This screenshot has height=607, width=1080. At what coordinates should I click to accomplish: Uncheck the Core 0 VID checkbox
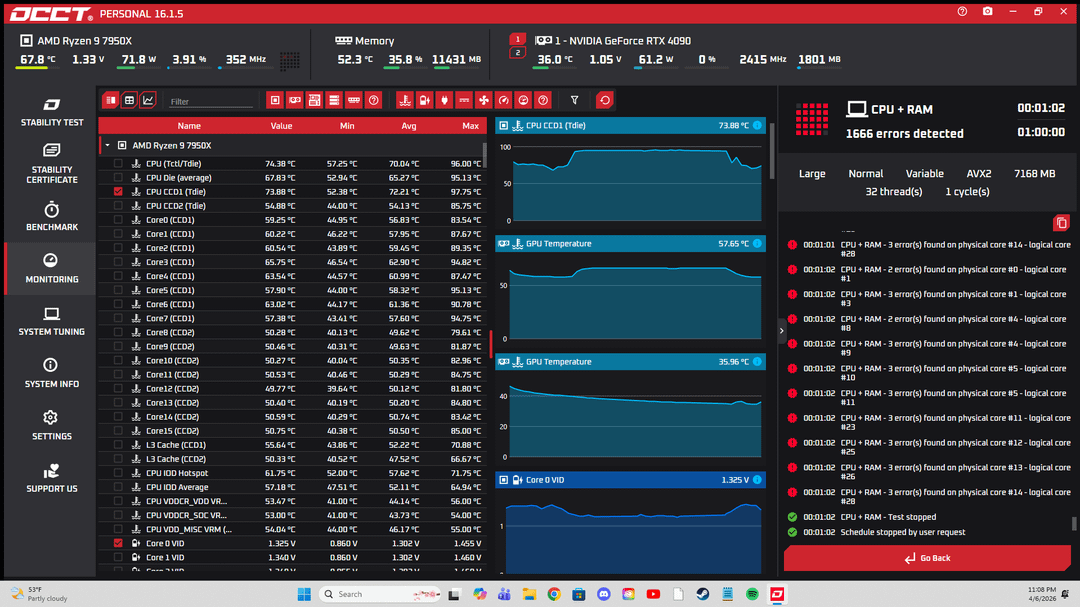[118, 543]
